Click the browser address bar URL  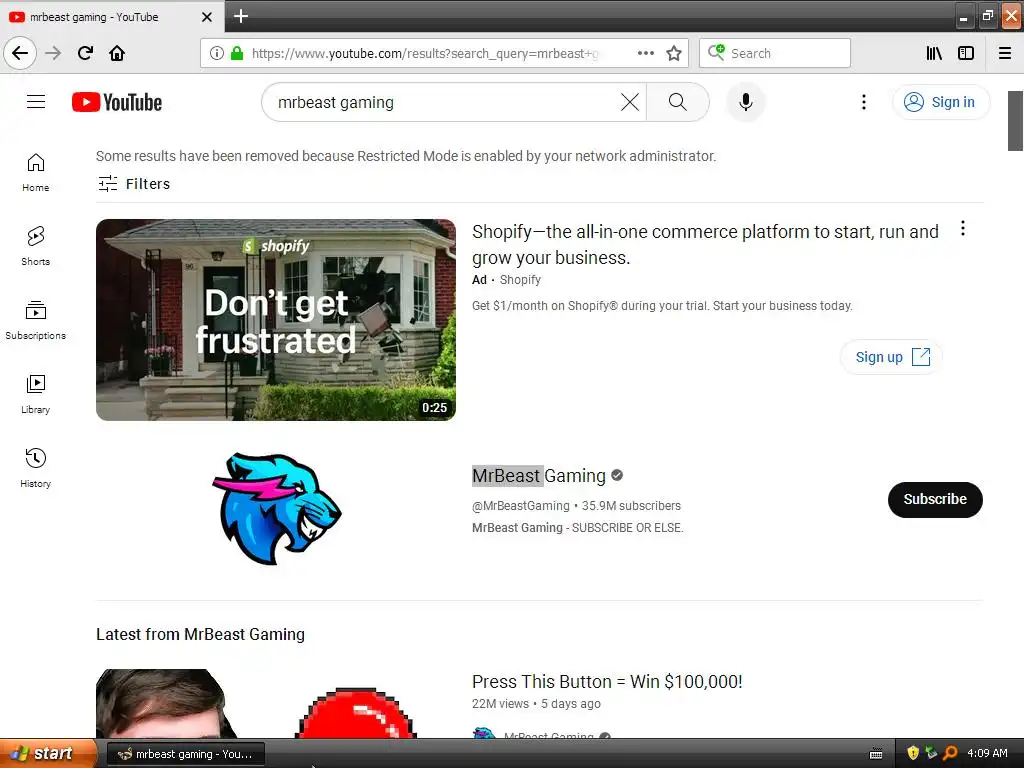point(424,53)
